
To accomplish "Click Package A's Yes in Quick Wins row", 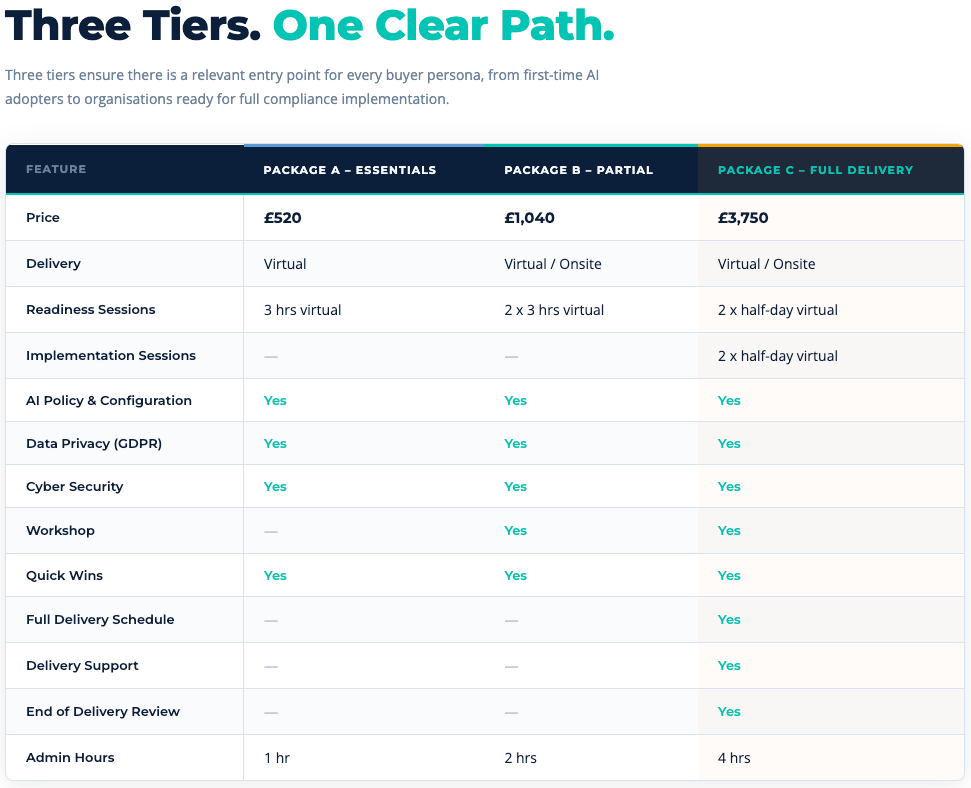I will 275,576.
